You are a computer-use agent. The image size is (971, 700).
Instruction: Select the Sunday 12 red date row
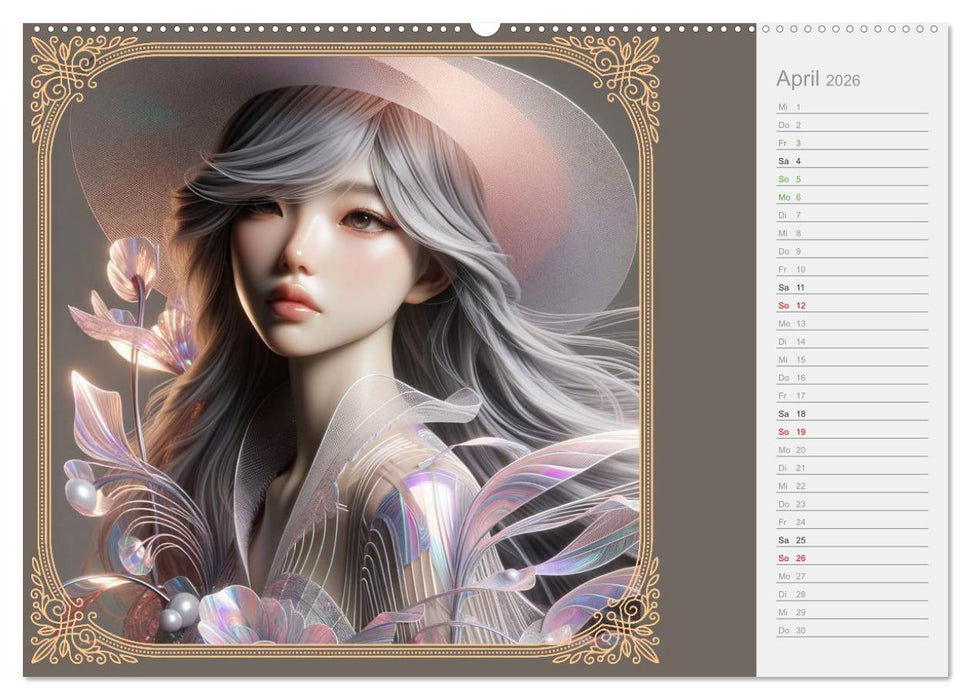pos(852,305)
